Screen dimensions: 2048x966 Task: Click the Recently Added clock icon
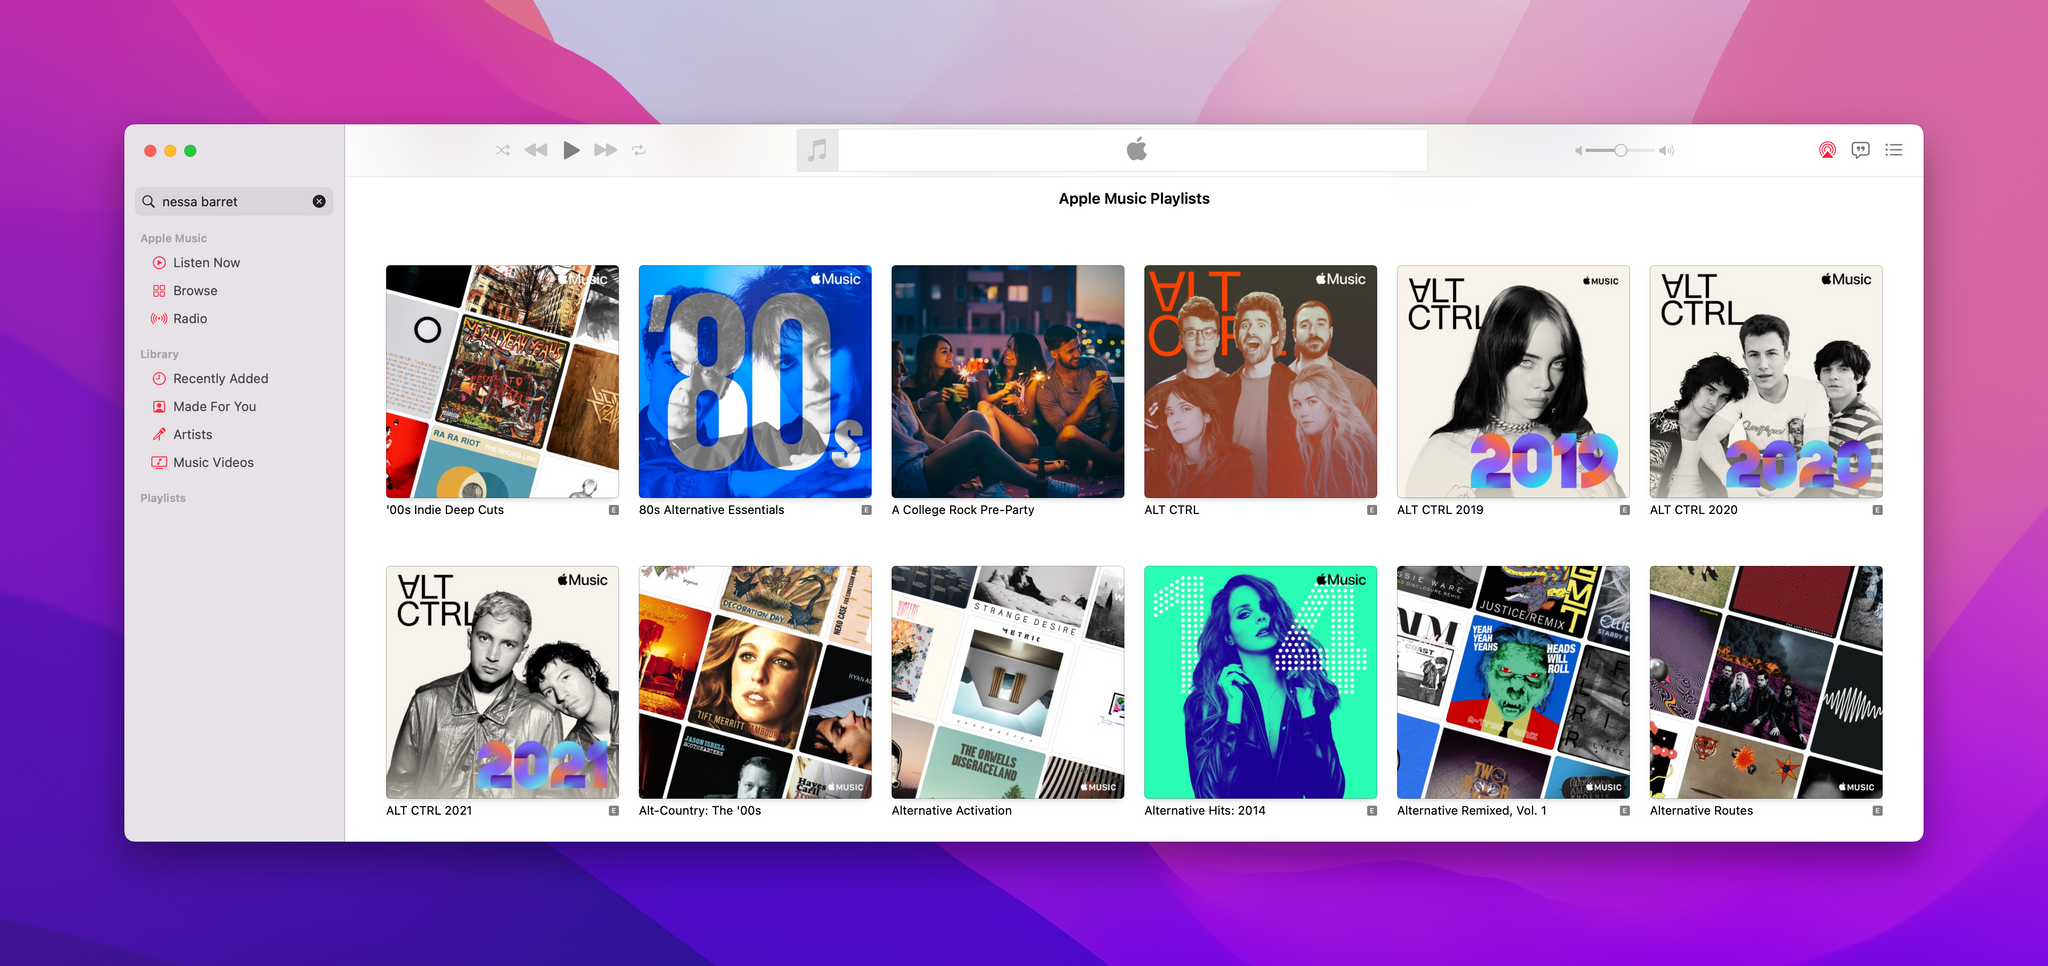(x=159, y=379)
